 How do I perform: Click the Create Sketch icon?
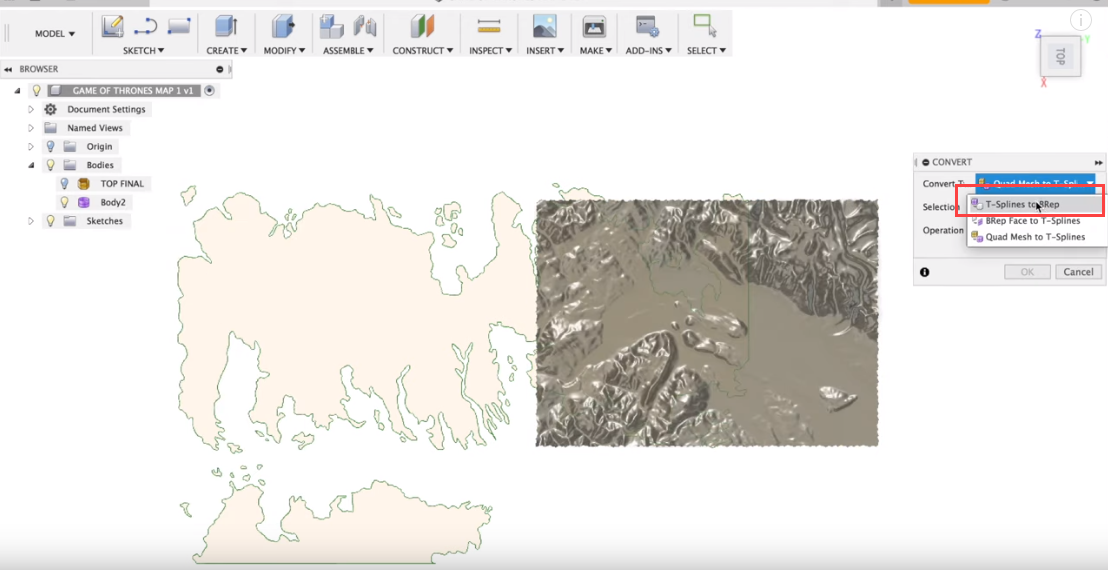(x=112, y=26)
